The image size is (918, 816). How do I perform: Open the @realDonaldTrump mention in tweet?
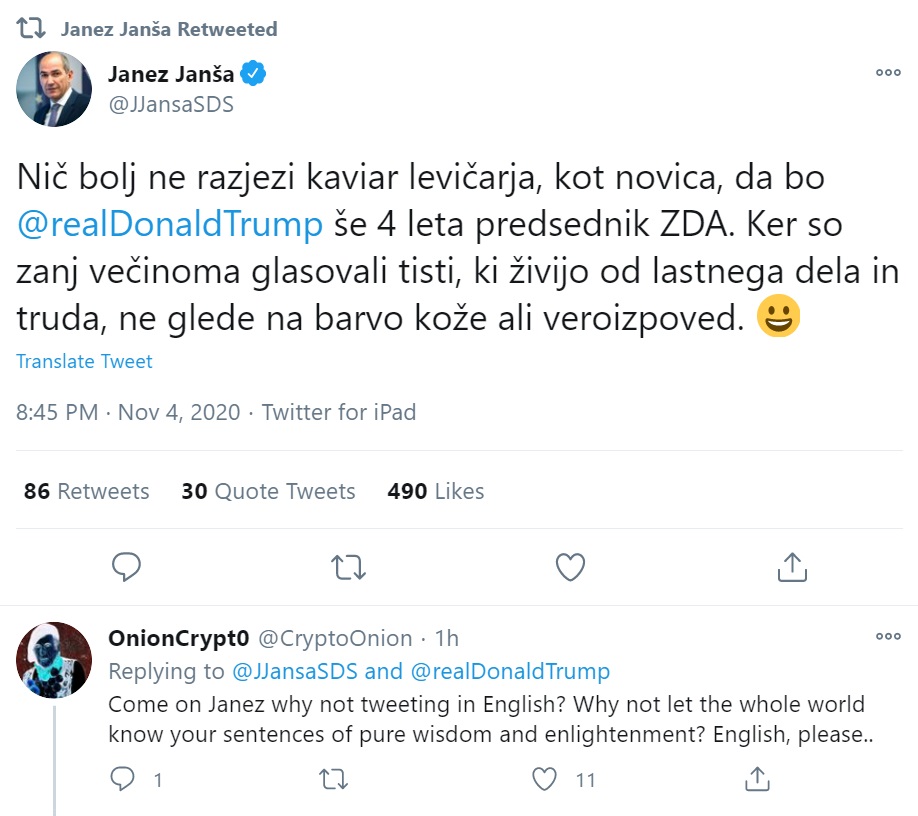pos(170,224)
